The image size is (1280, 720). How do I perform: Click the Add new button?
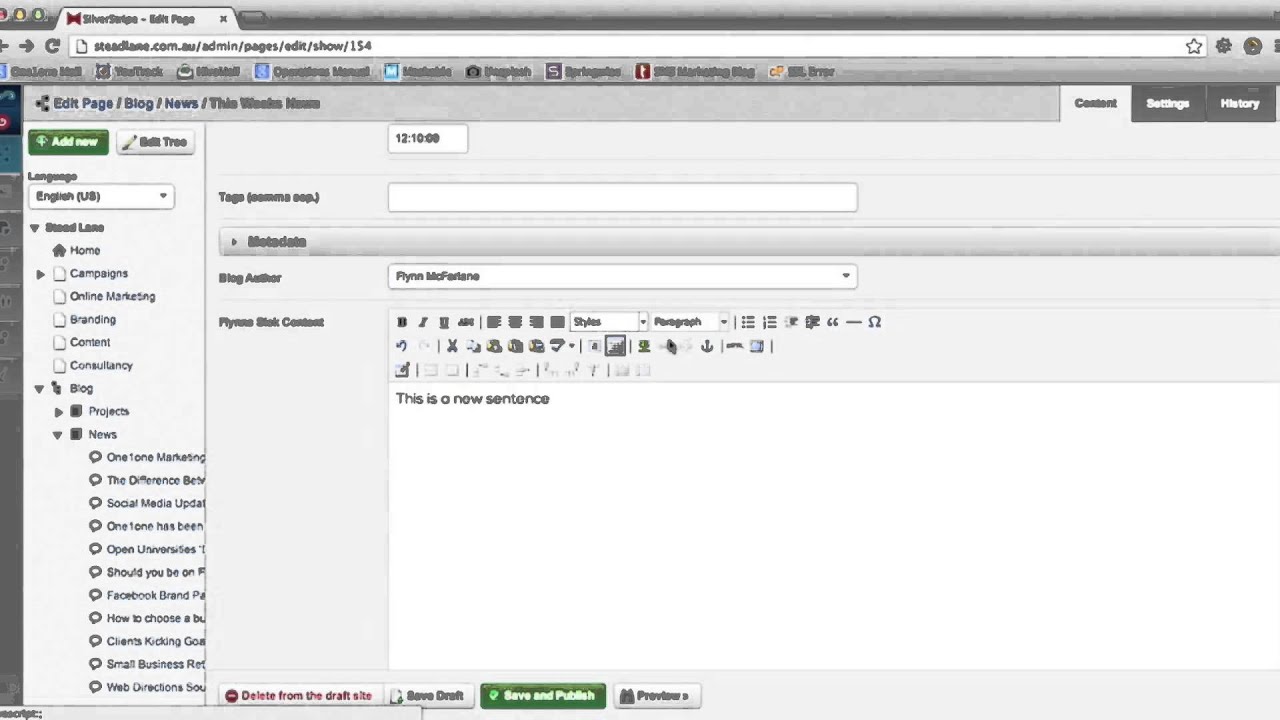point(68,142)
